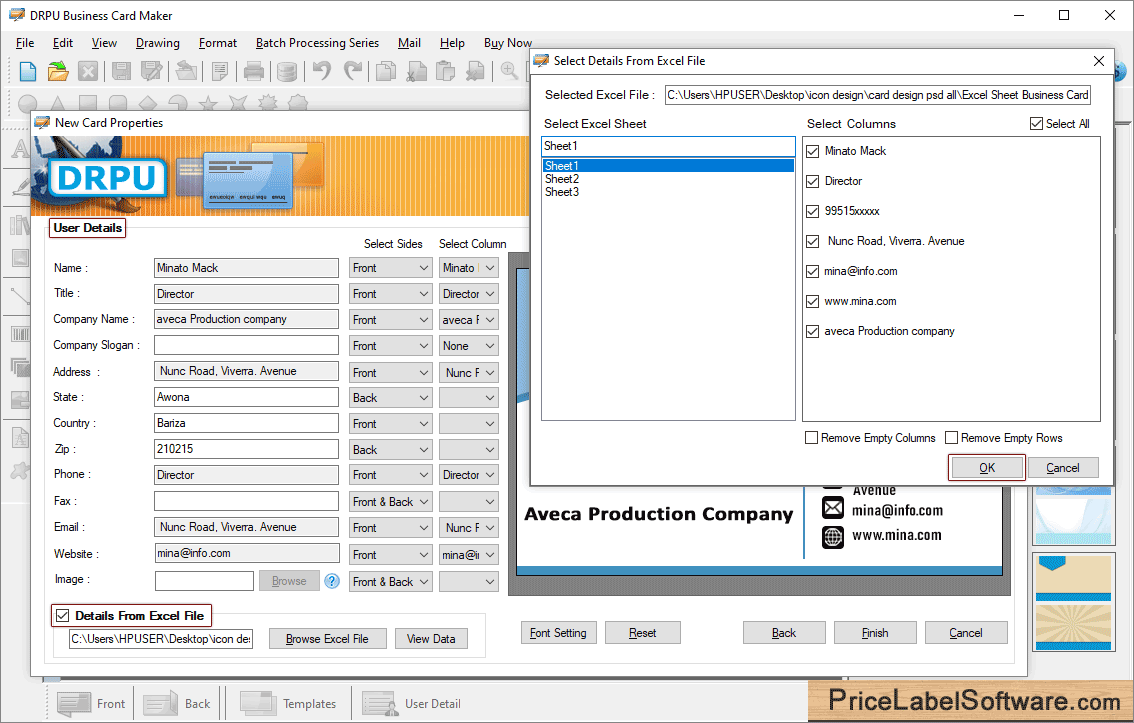1134x723 pixels.
Task: Click the database cylinder icon
Action: click(286, 71)
